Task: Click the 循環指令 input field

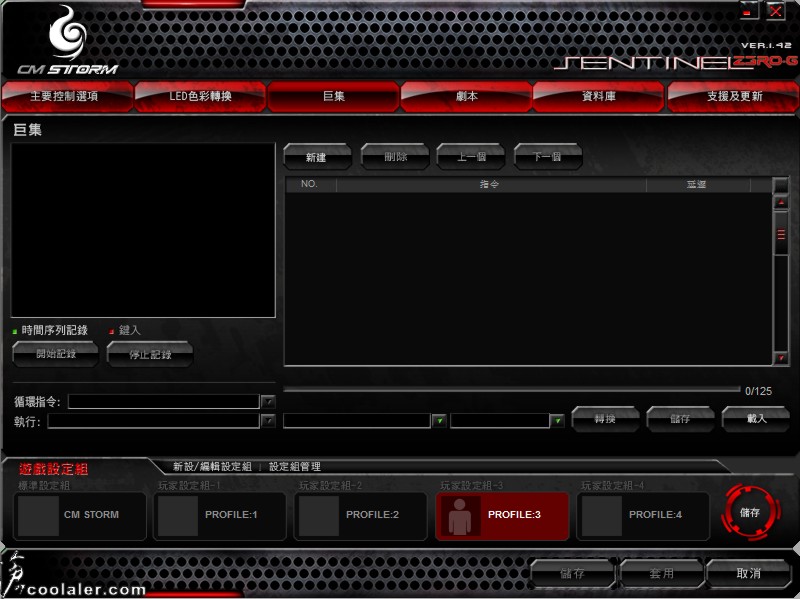Action: click(164, 402)
